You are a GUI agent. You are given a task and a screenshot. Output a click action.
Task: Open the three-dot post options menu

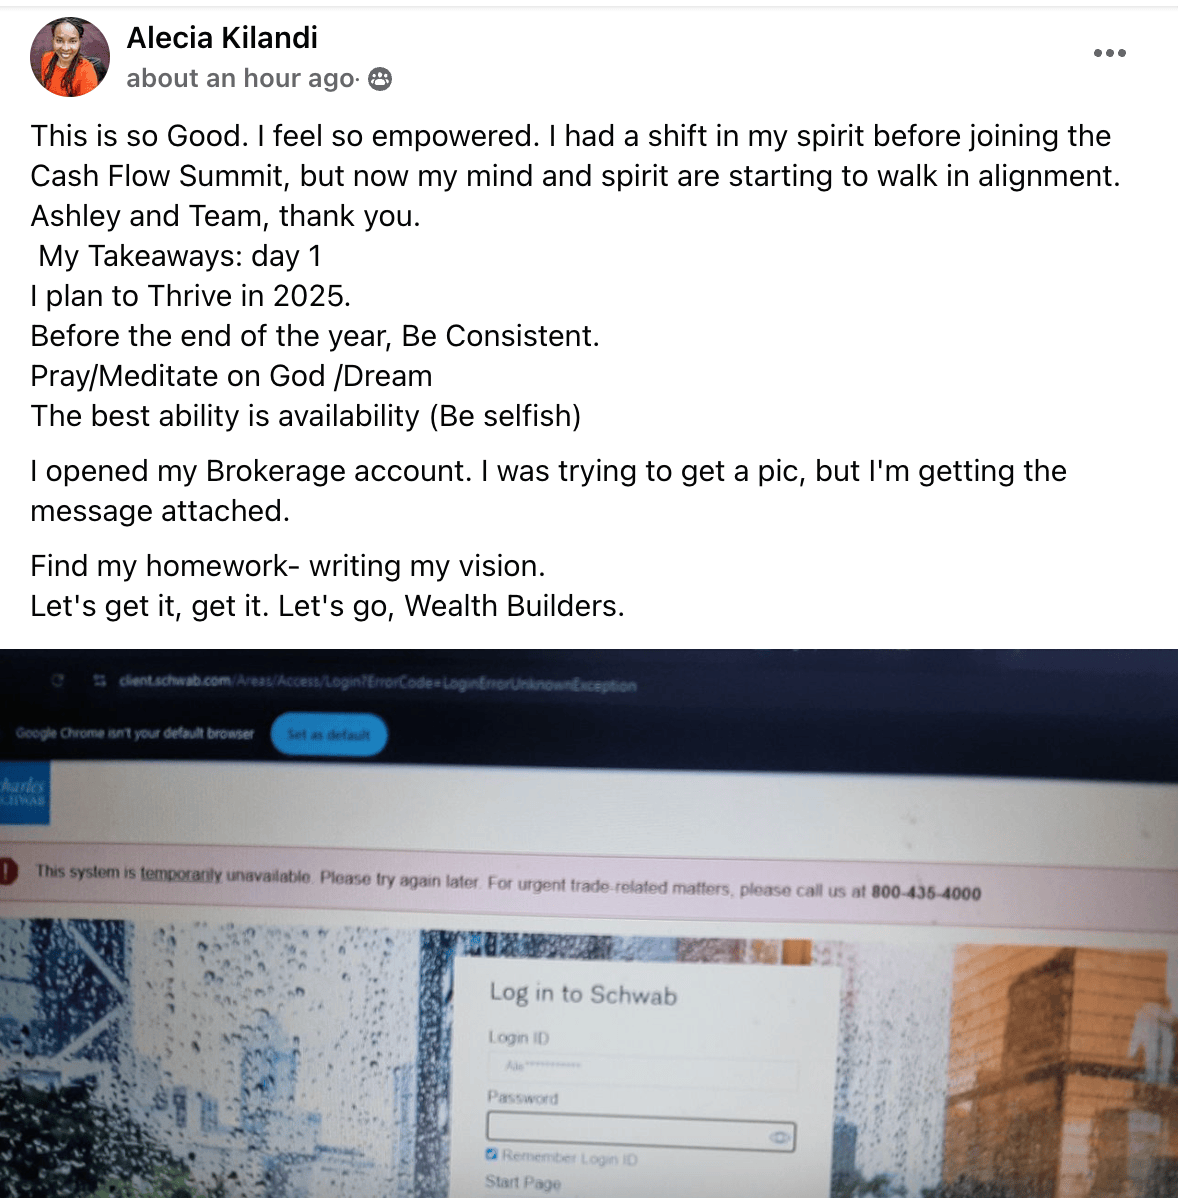(1109, 53)
